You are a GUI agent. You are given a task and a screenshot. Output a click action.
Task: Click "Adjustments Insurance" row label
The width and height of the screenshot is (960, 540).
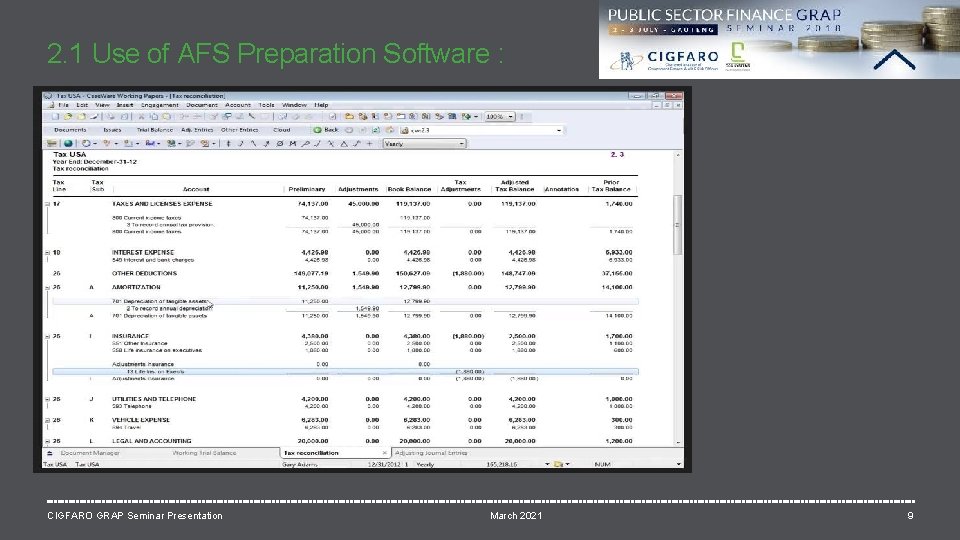143,364
